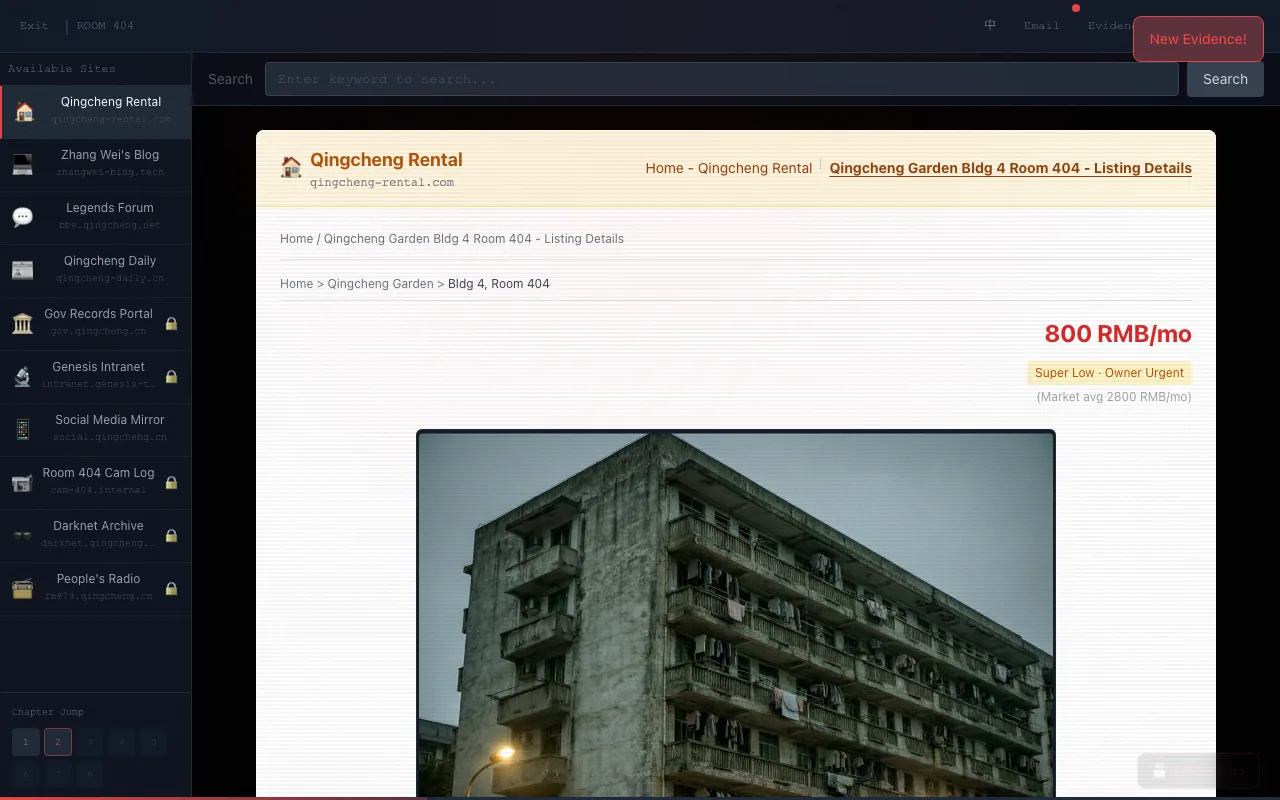Open Qingcheng Rental site house icon
Viewport: 1280px width, 800px height.
[24, 111]
